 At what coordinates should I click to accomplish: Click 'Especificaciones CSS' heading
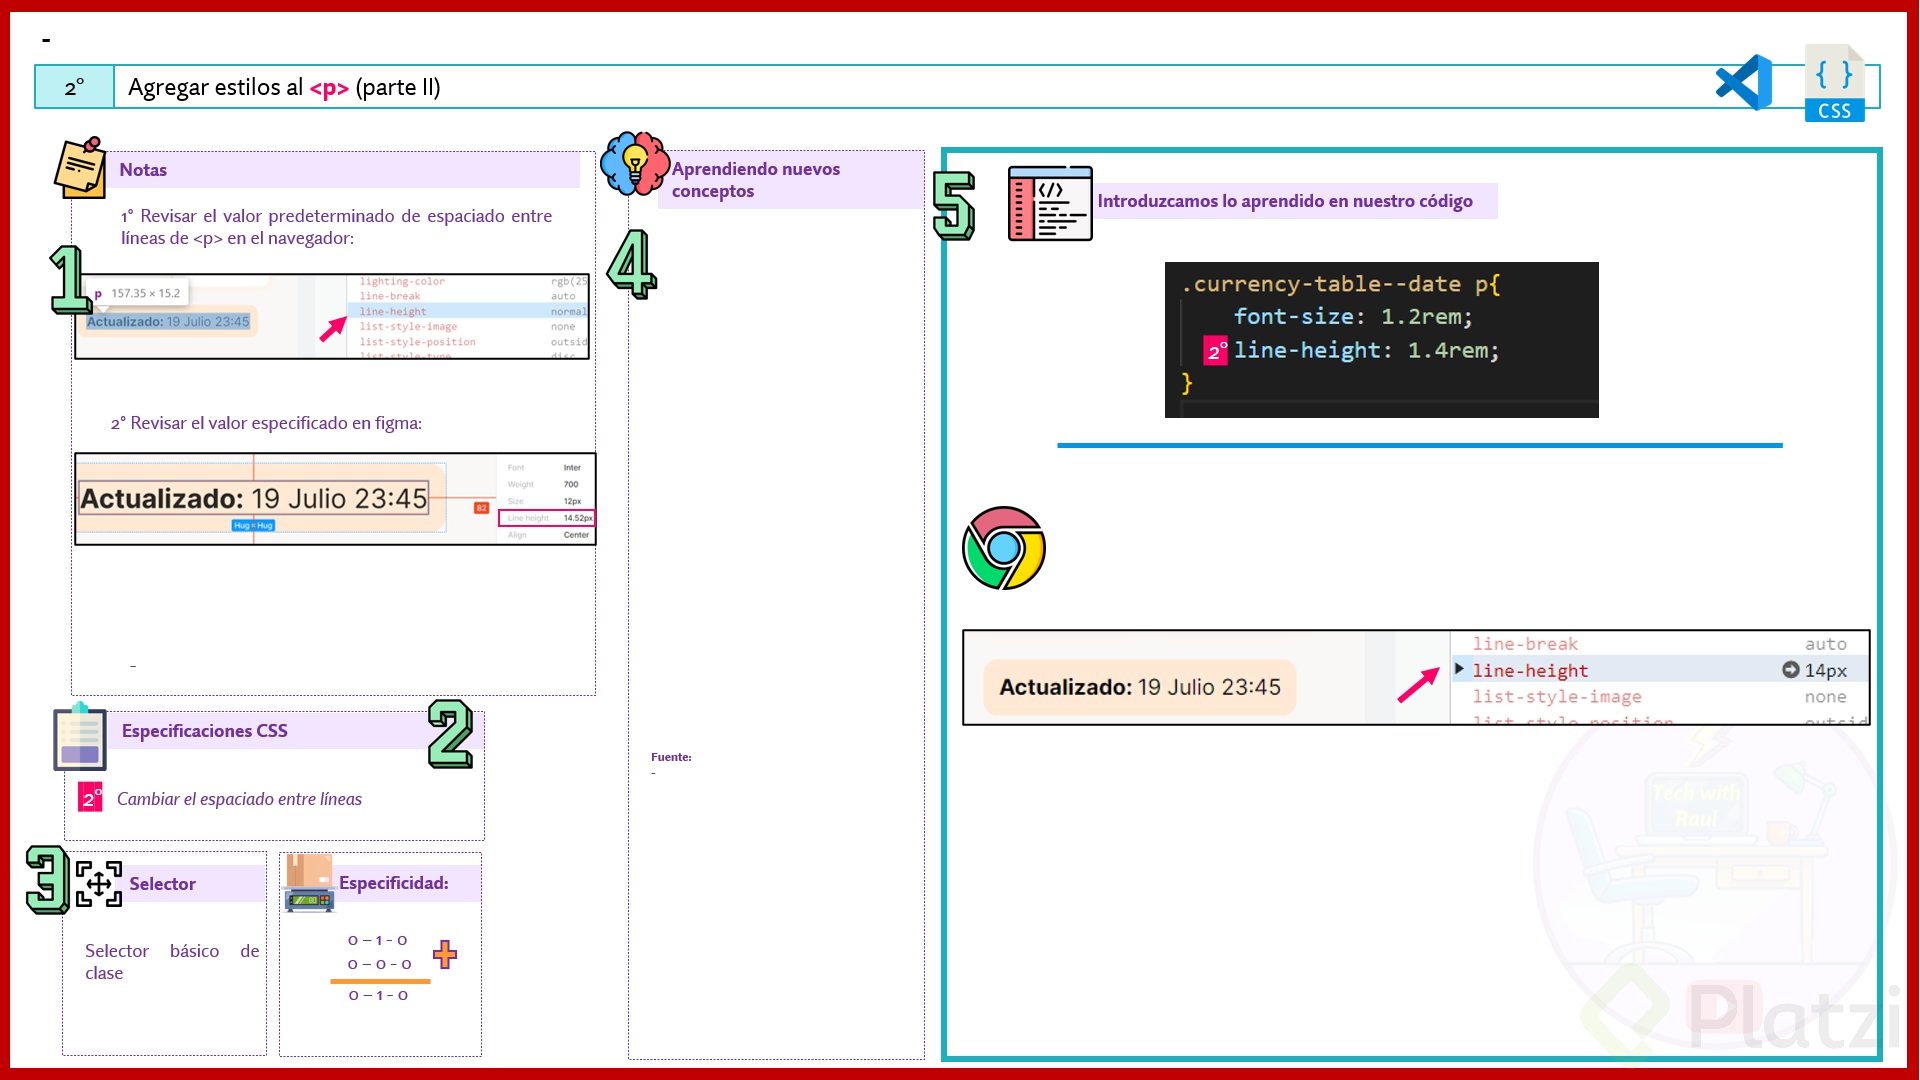point(204,731)
